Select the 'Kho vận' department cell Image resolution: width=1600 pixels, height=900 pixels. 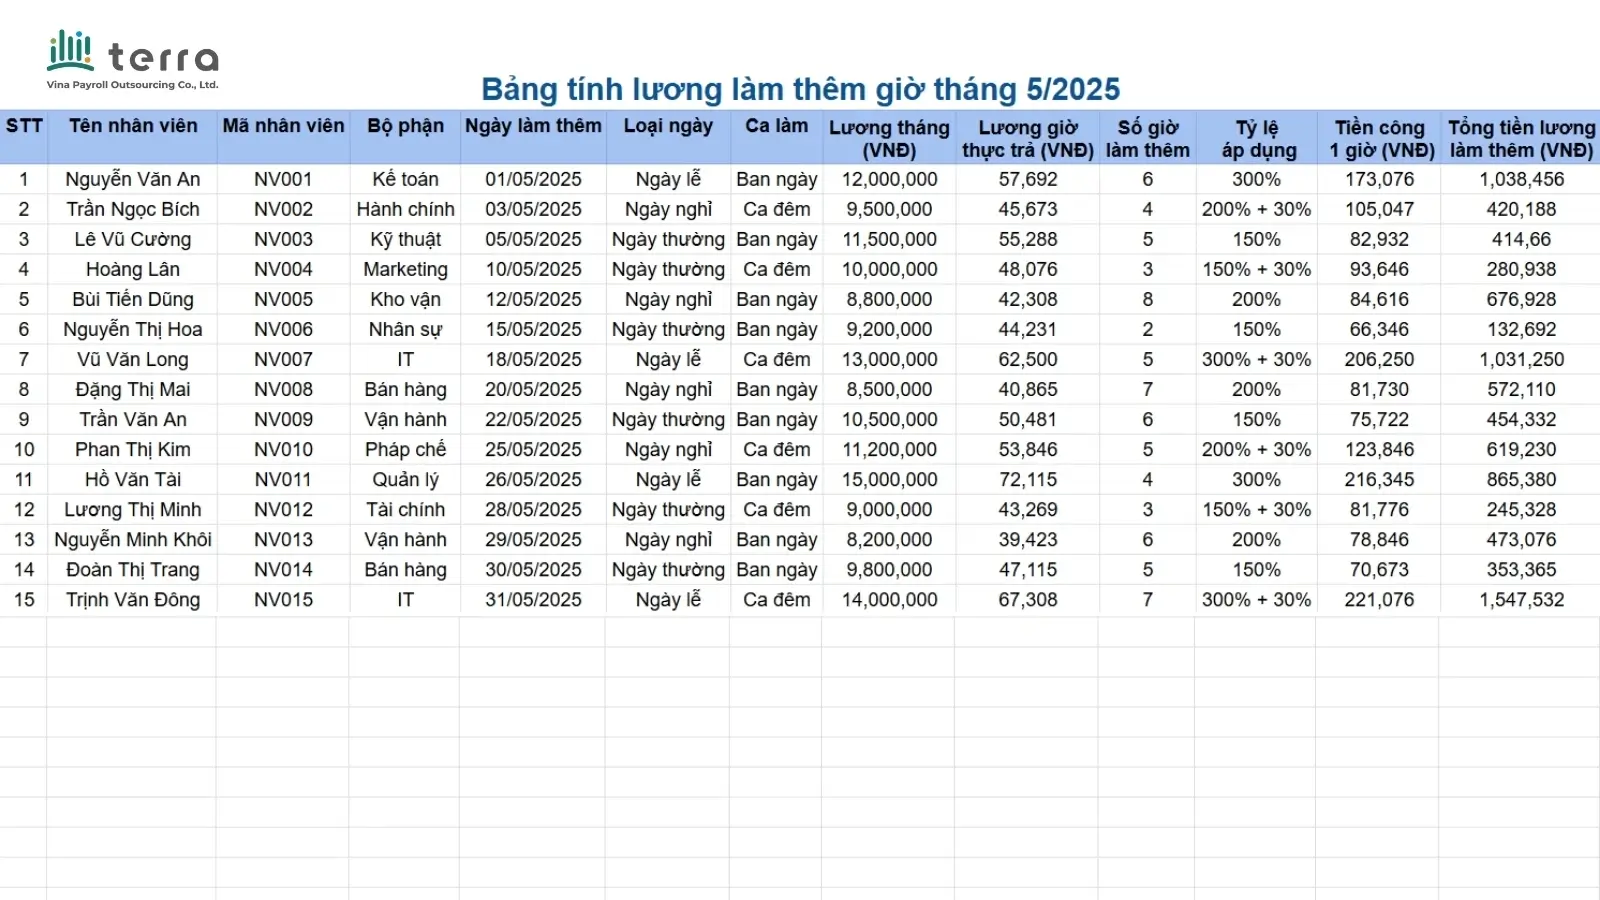pos(405,299)
